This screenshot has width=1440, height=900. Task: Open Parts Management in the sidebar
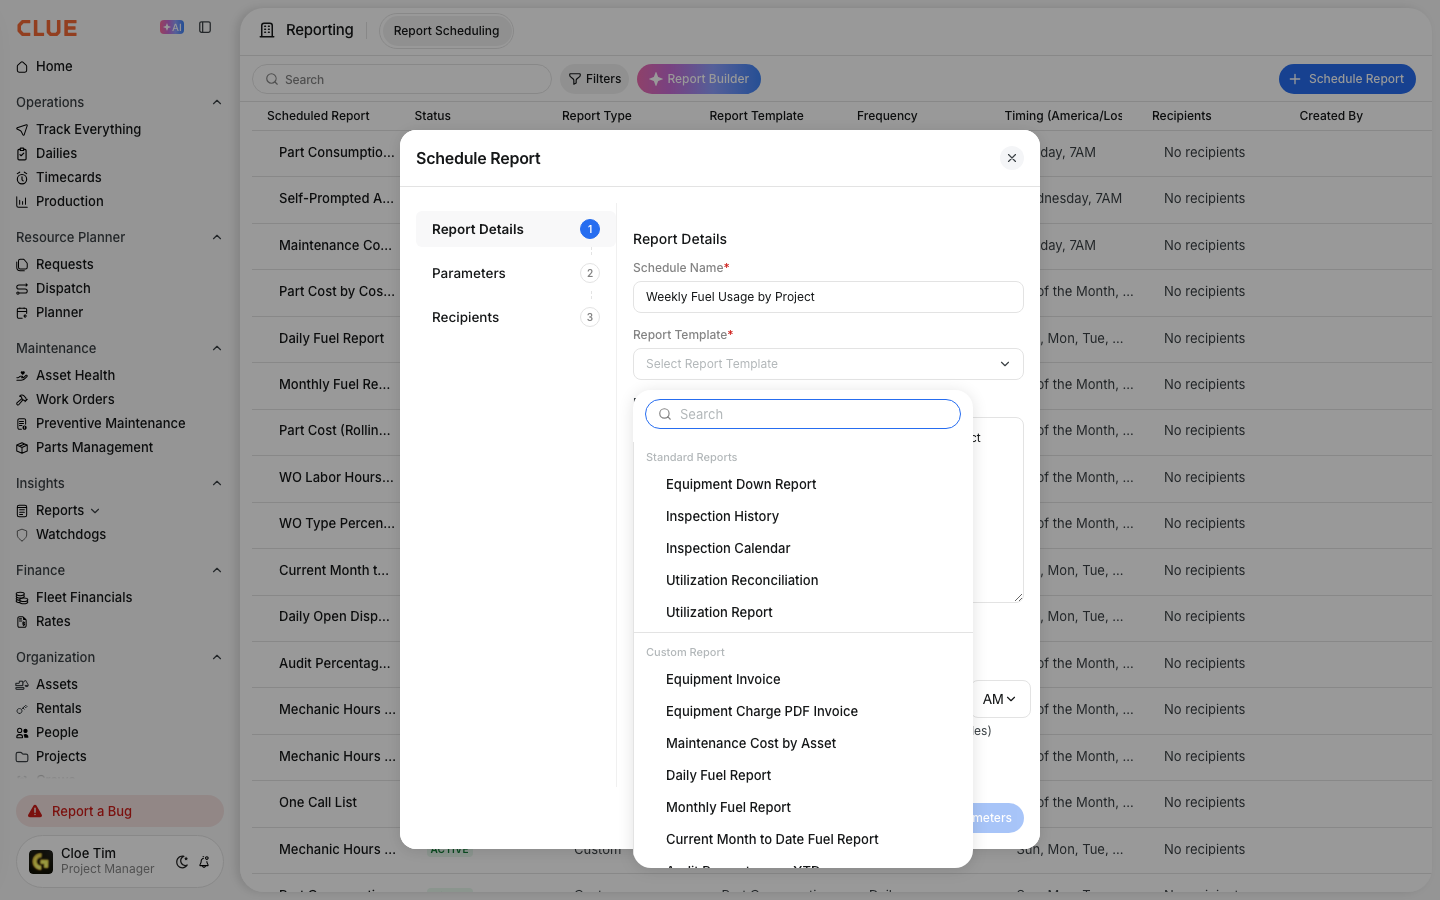tap(94, 448)
